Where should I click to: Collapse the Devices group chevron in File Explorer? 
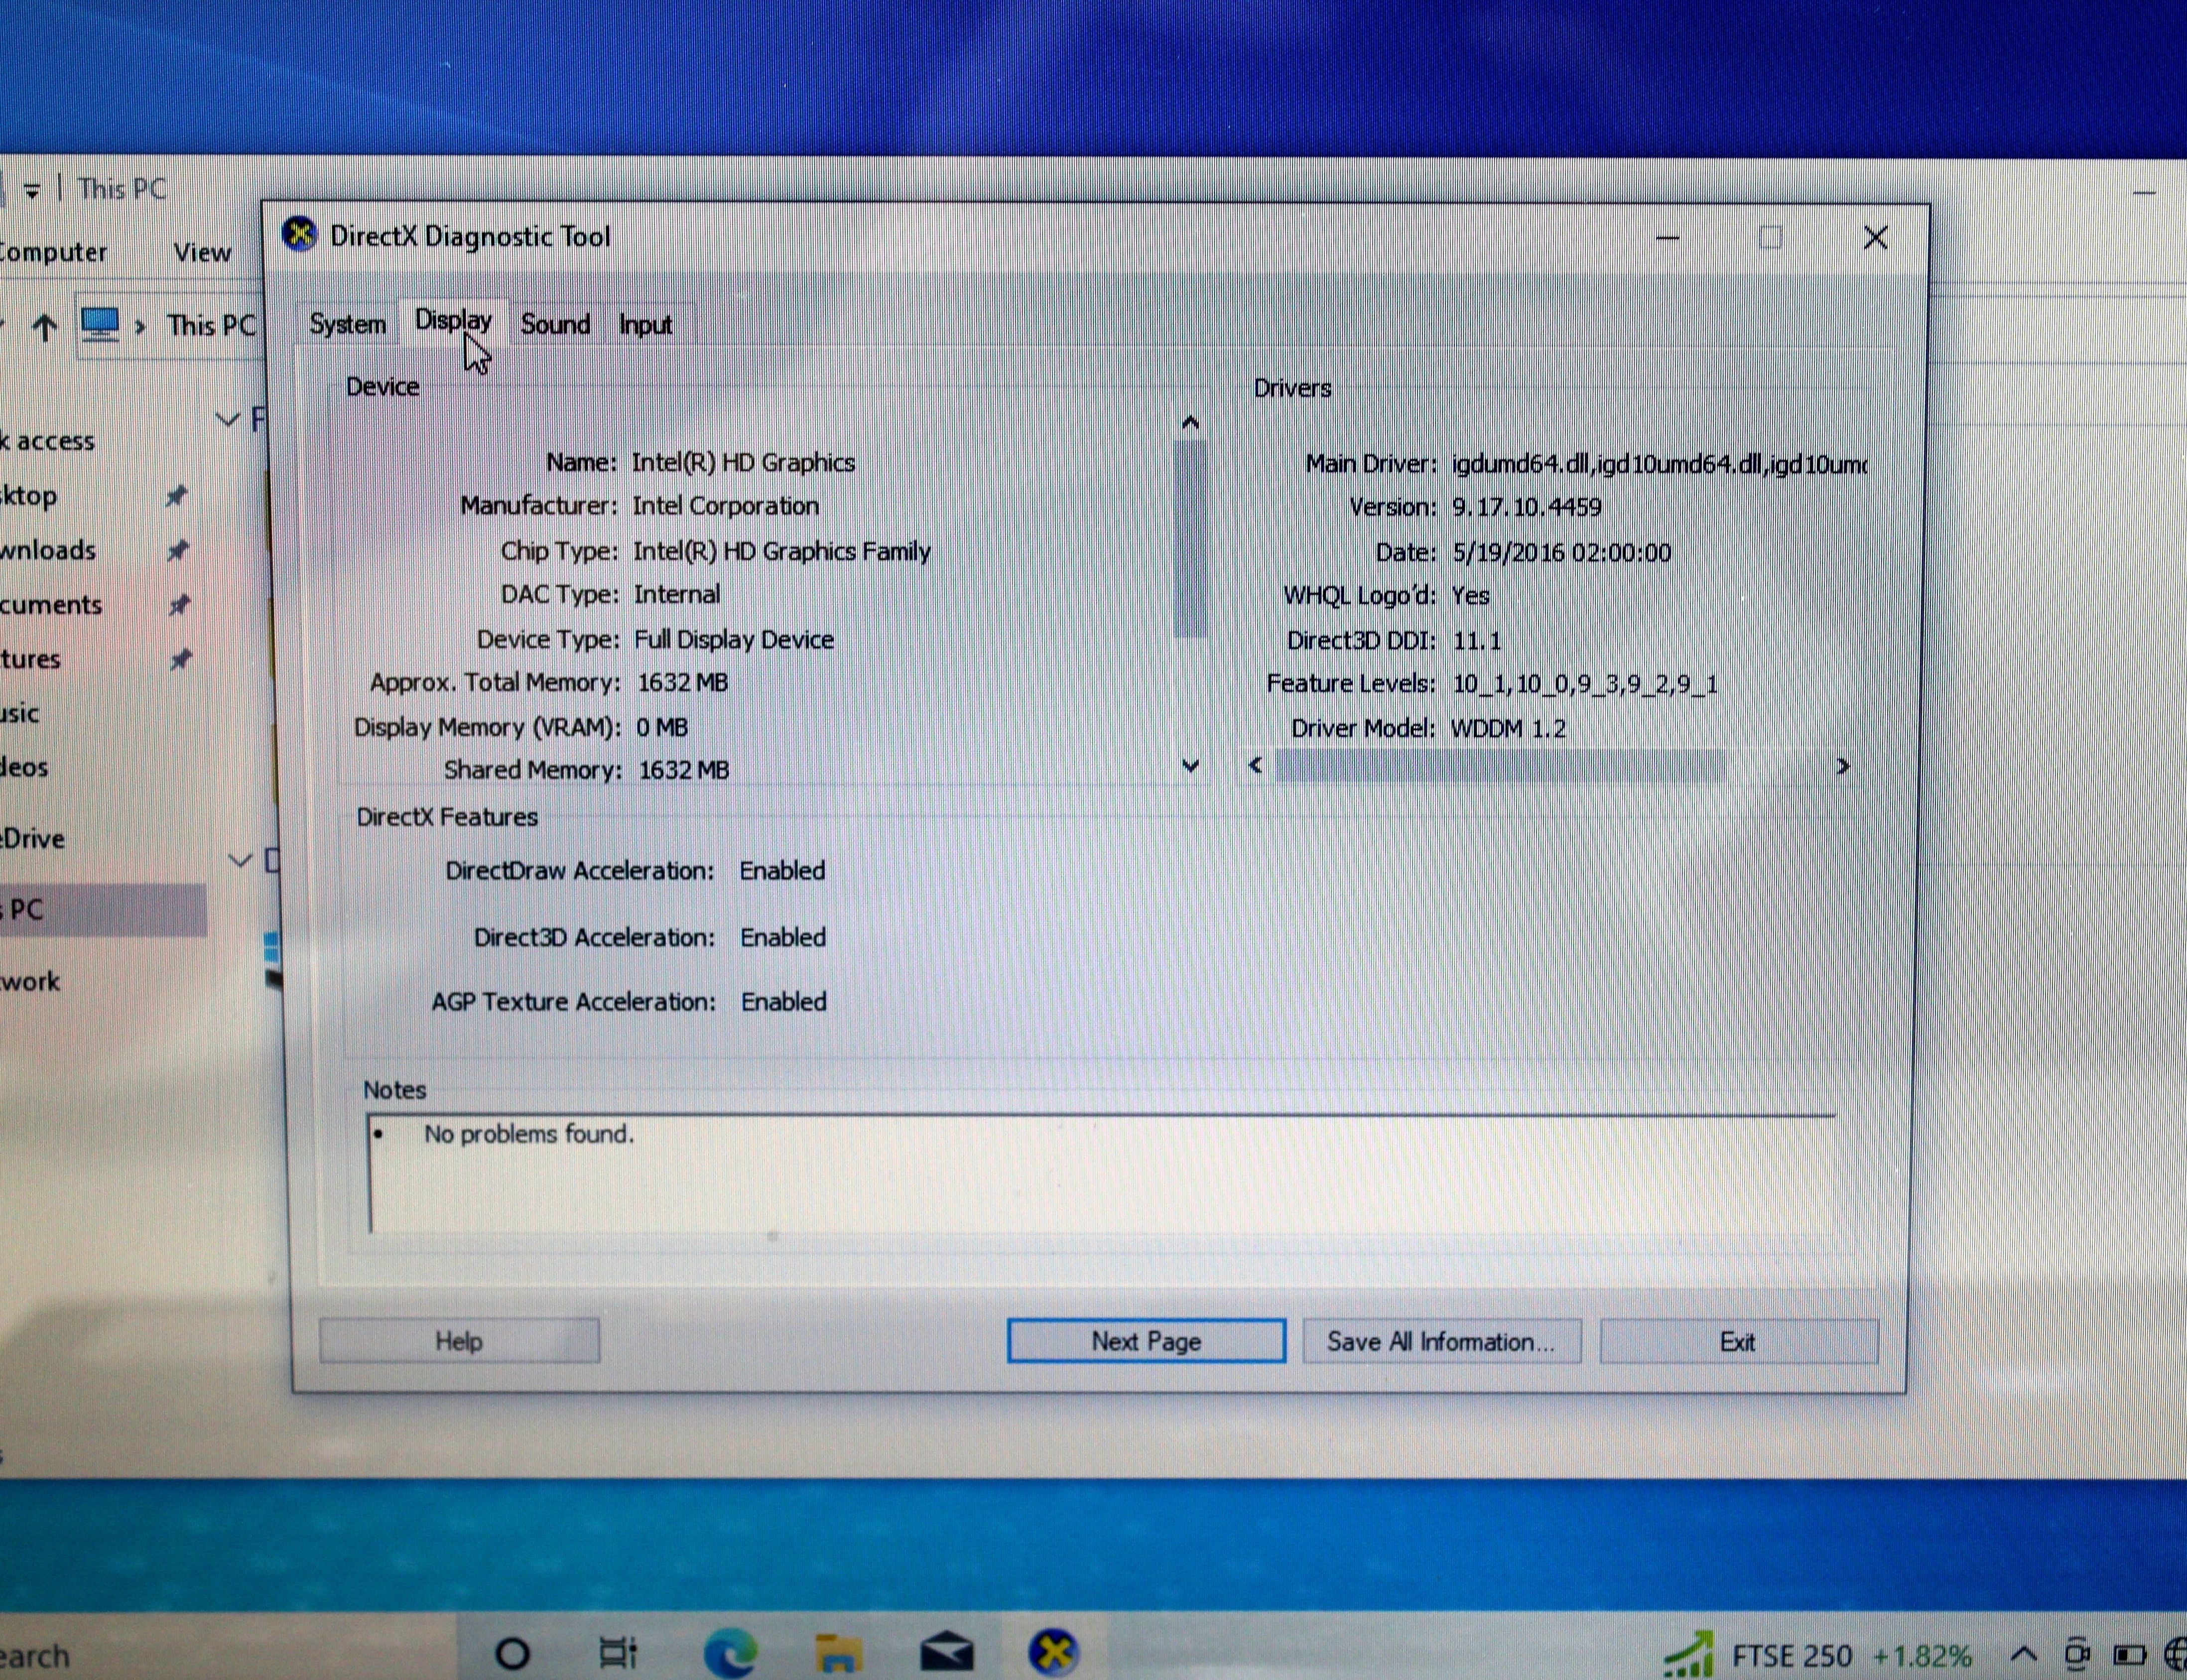pos(240,859)
